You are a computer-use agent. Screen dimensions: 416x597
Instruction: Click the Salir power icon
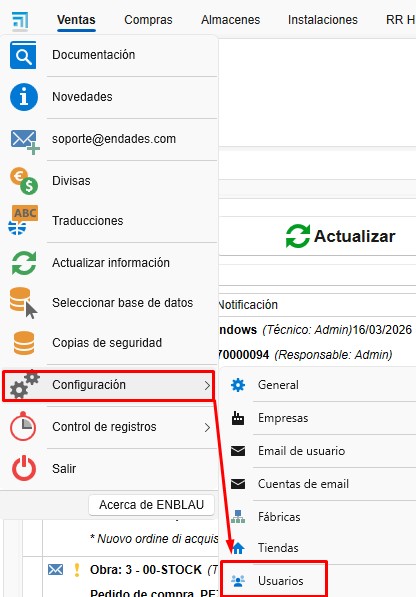pos(24,468)
